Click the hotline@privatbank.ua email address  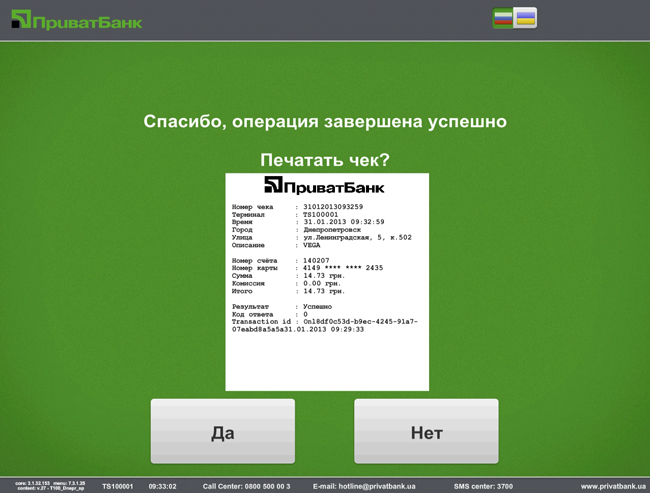(364, 486)
